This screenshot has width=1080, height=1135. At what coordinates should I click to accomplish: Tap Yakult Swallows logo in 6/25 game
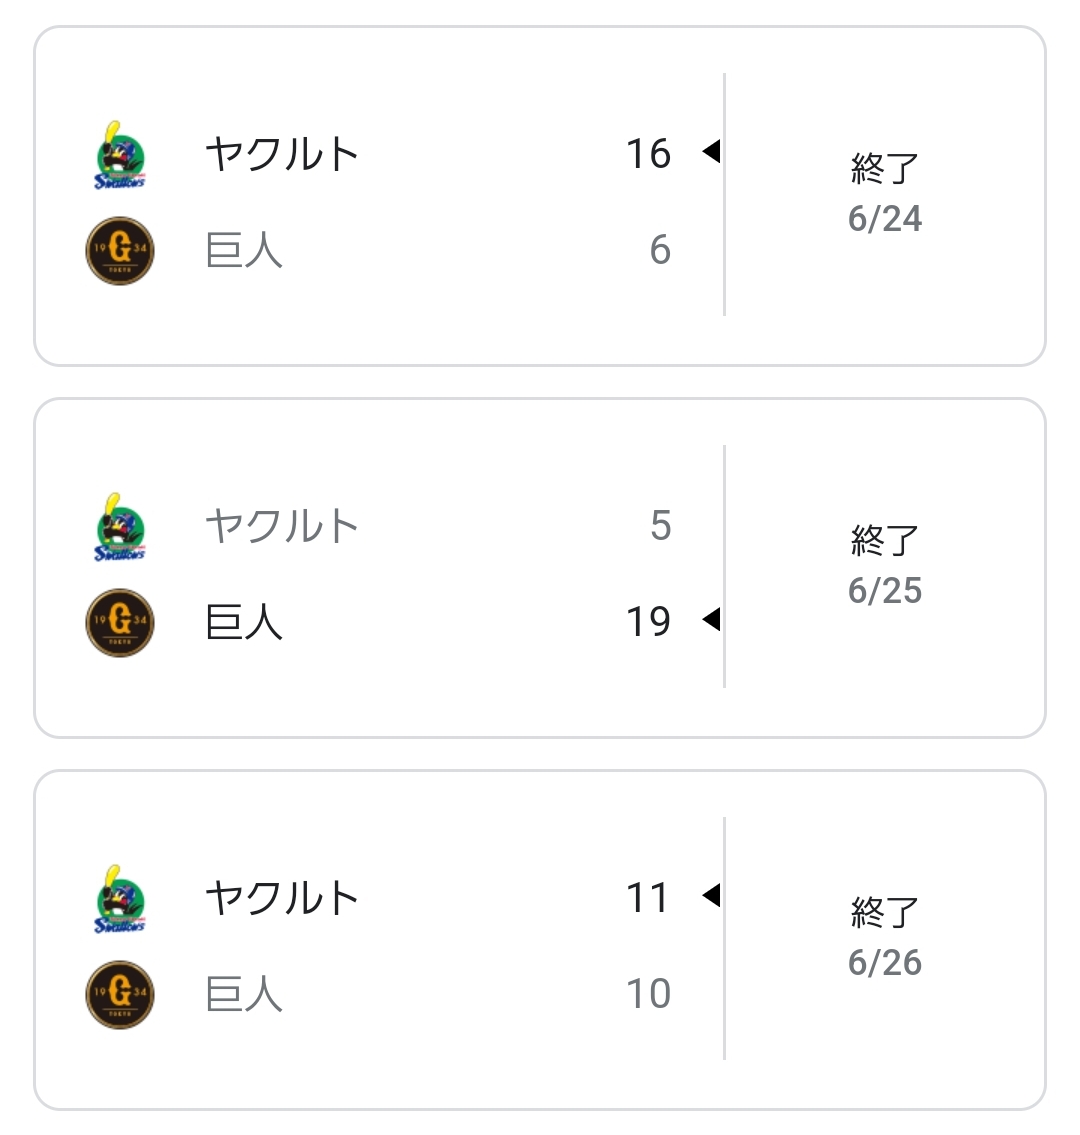(120, 527)
